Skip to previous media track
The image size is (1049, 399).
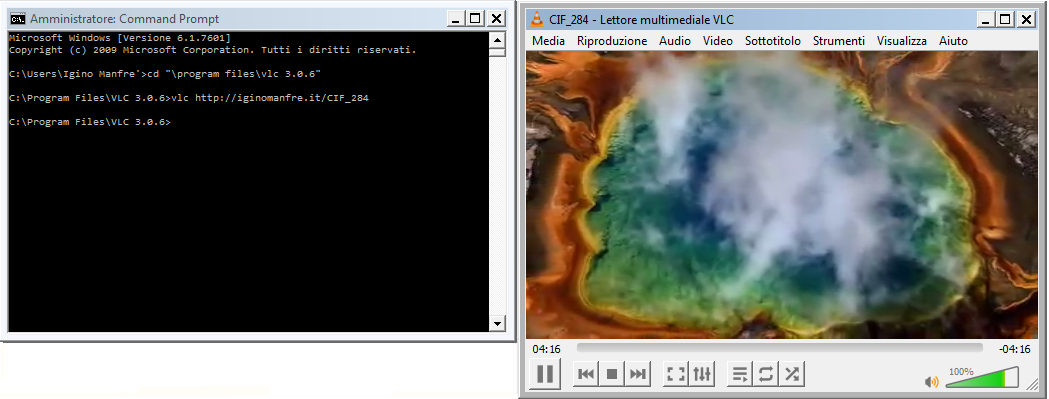tap(586, 374)
